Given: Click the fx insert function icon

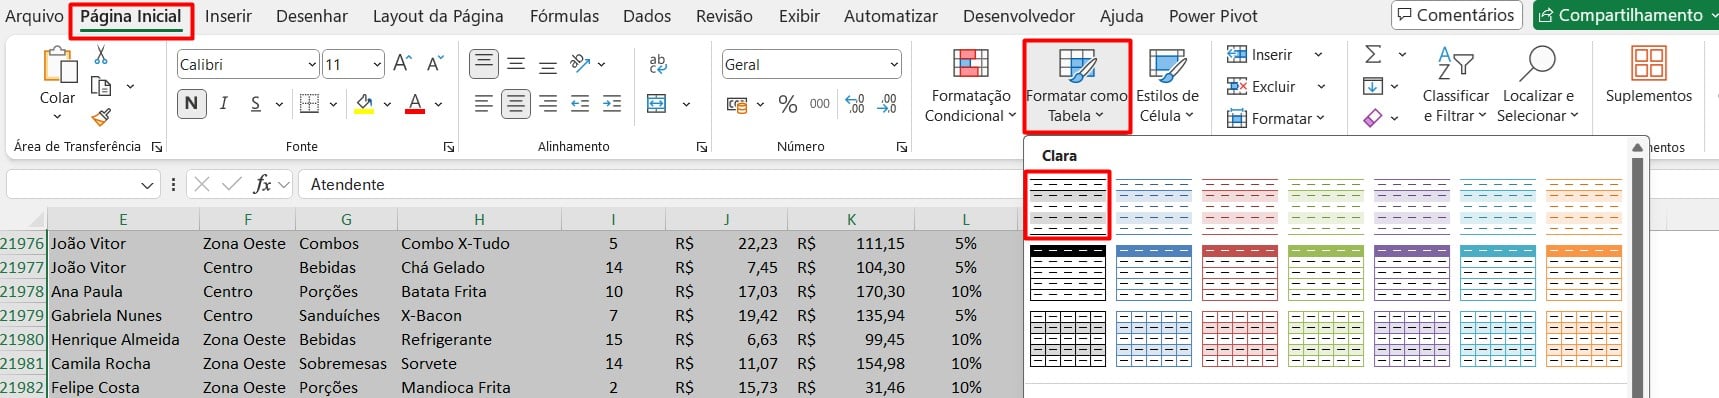Looking at the screenshot, I should pos(262,184).
